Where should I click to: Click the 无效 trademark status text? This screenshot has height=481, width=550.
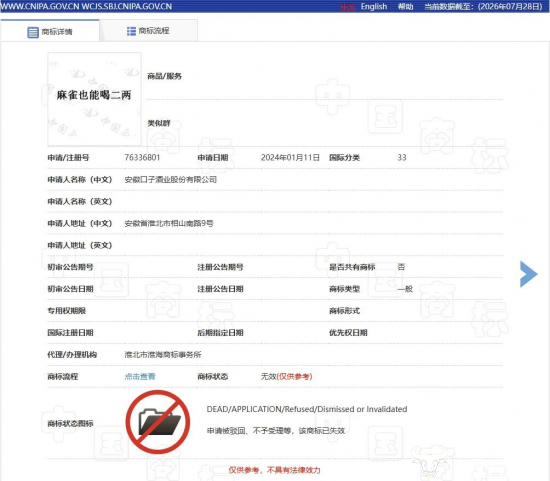pos(268,376)
